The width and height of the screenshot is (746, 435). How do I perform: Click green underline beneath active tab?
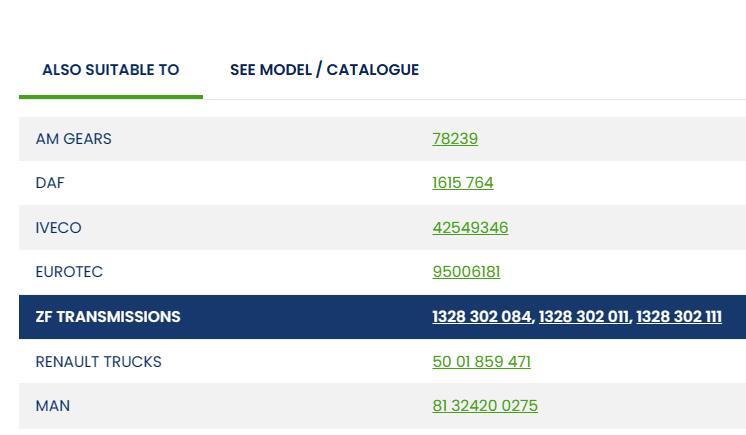pyautogui.click(x=110, y=97)
